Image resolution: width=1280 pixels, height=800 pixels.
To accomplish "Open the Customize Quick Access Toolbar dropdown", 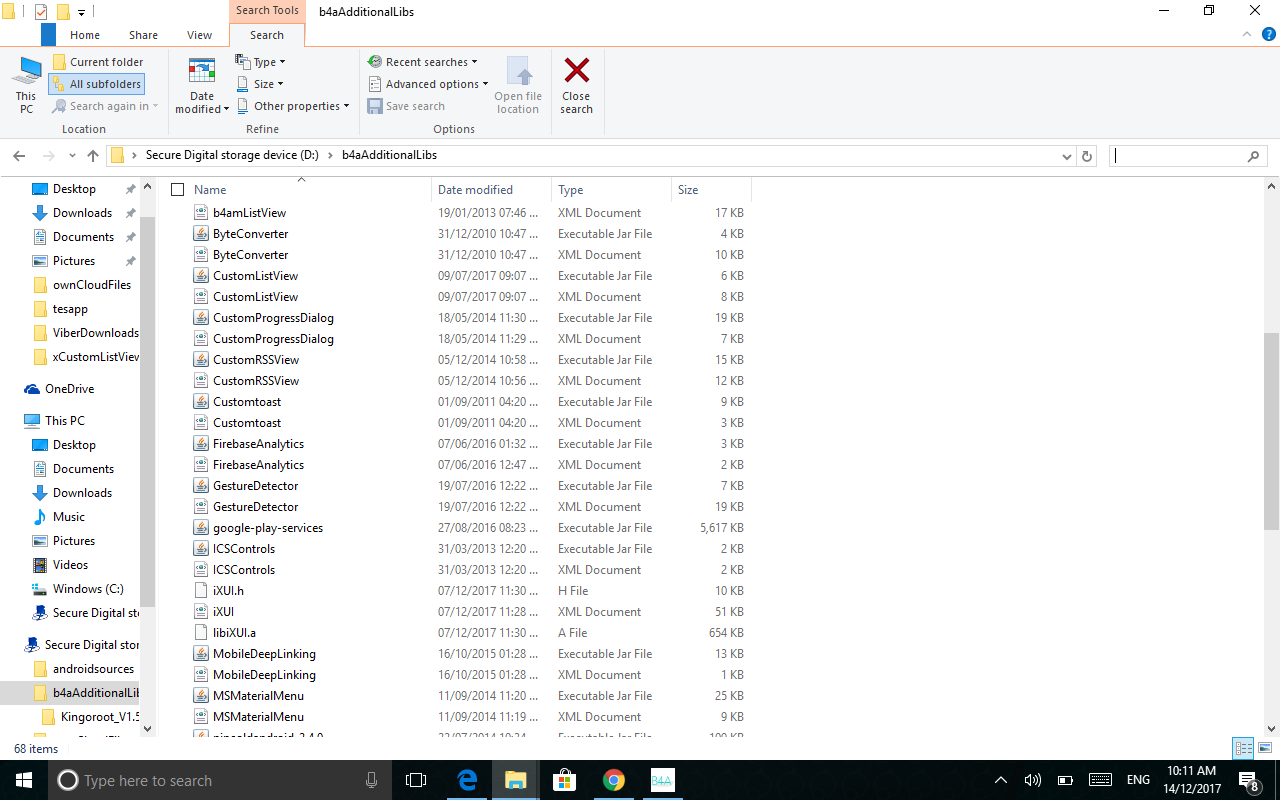I will [x=81, y=12].
